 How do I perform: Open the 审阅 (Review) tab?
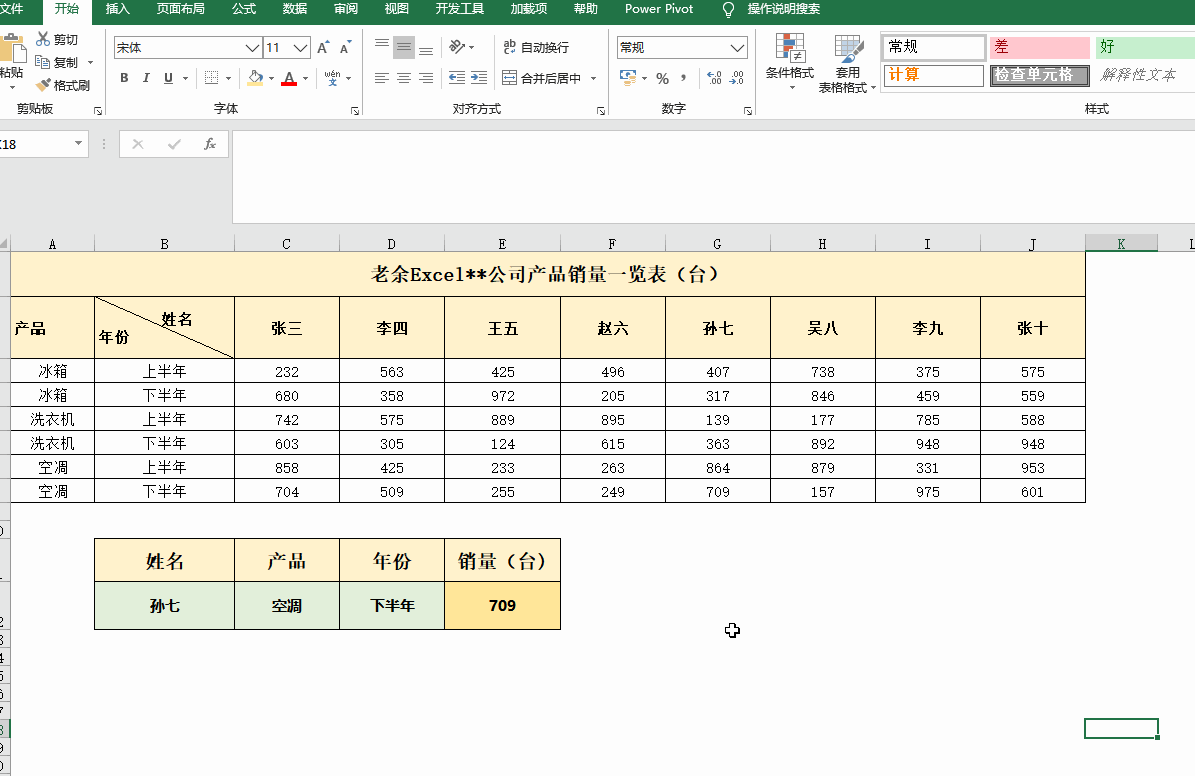(346, 9)
